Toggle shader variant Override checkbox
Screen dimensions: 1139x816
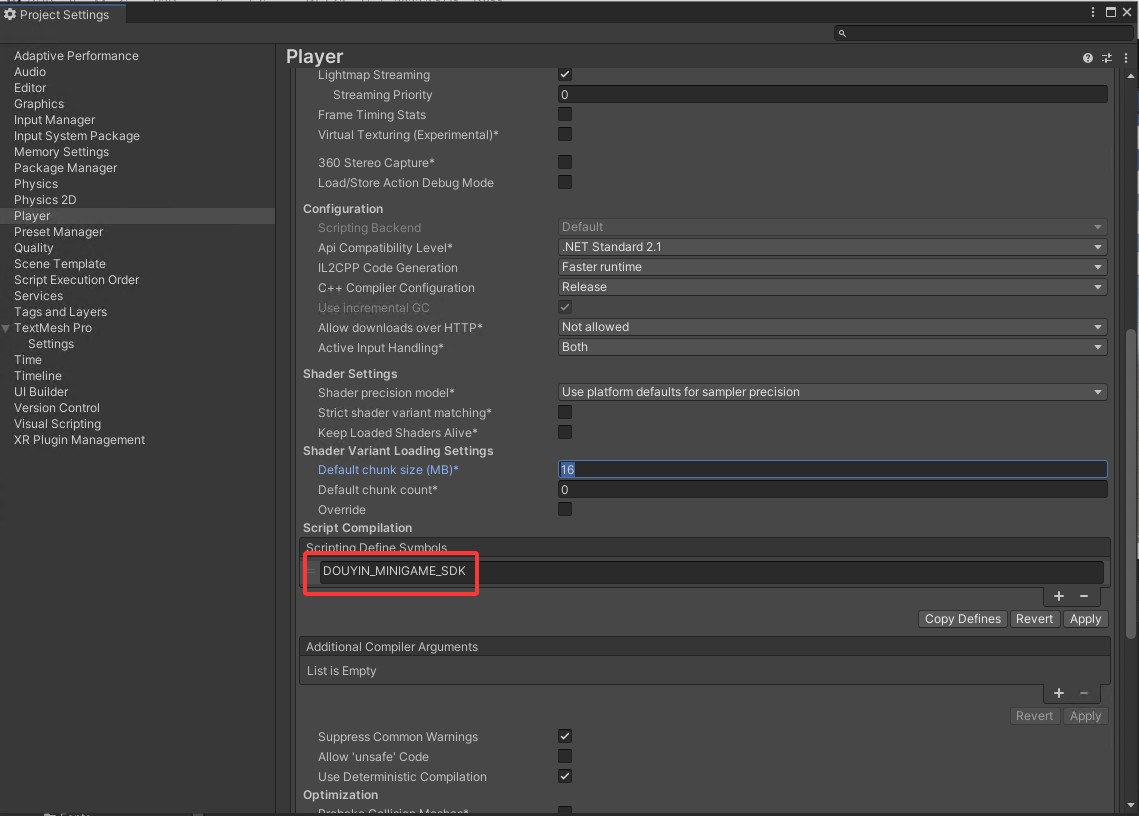[x=564, y=509]
